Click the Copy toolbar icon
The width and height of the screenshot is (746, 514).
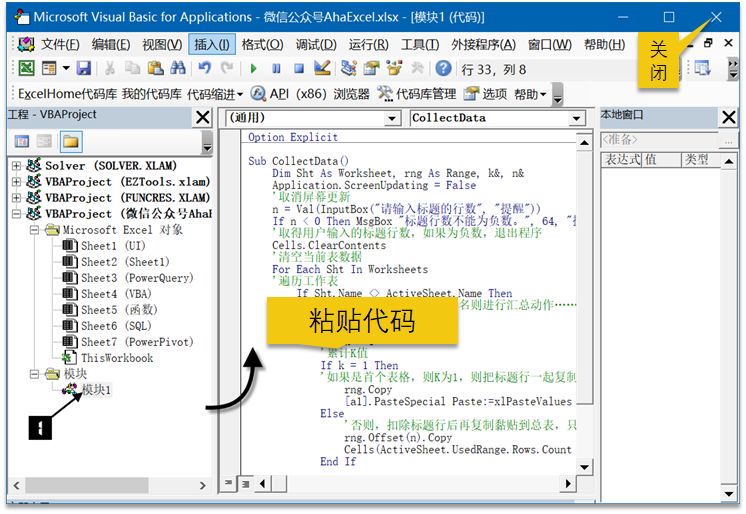click(132, 69)
